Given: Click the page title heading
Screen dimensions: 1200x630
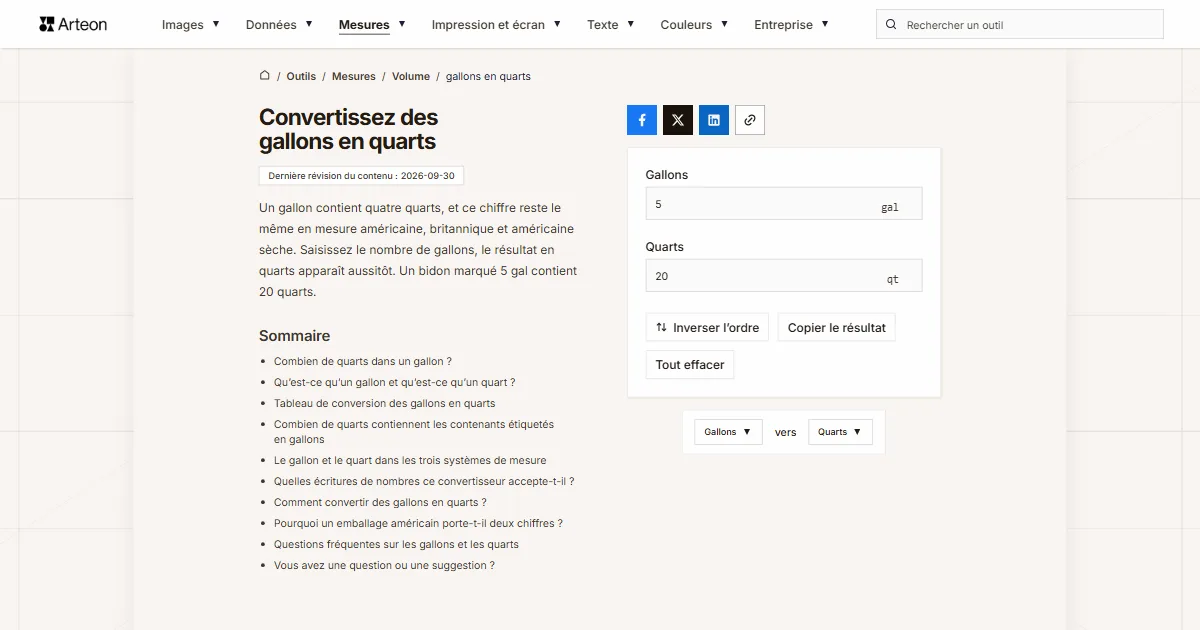Looking at the screenshot, I should pos(349,130).
